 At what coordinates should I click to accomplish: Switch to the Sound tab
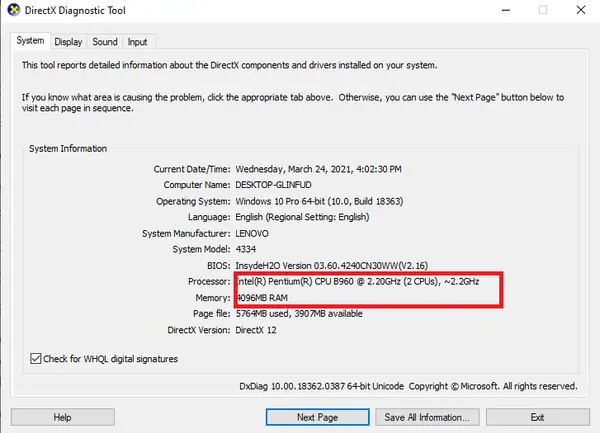coord(105,42)
